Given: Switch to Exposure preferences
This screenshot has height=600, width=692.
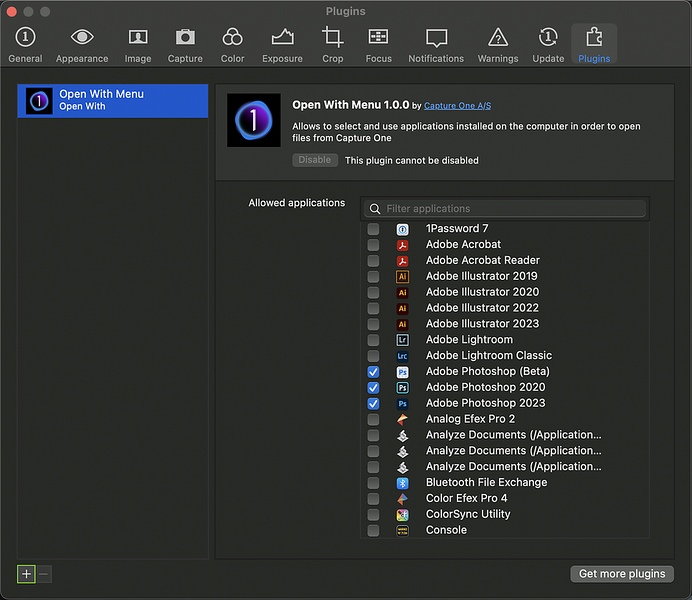Looking at the screenshot, I should 282,45.
